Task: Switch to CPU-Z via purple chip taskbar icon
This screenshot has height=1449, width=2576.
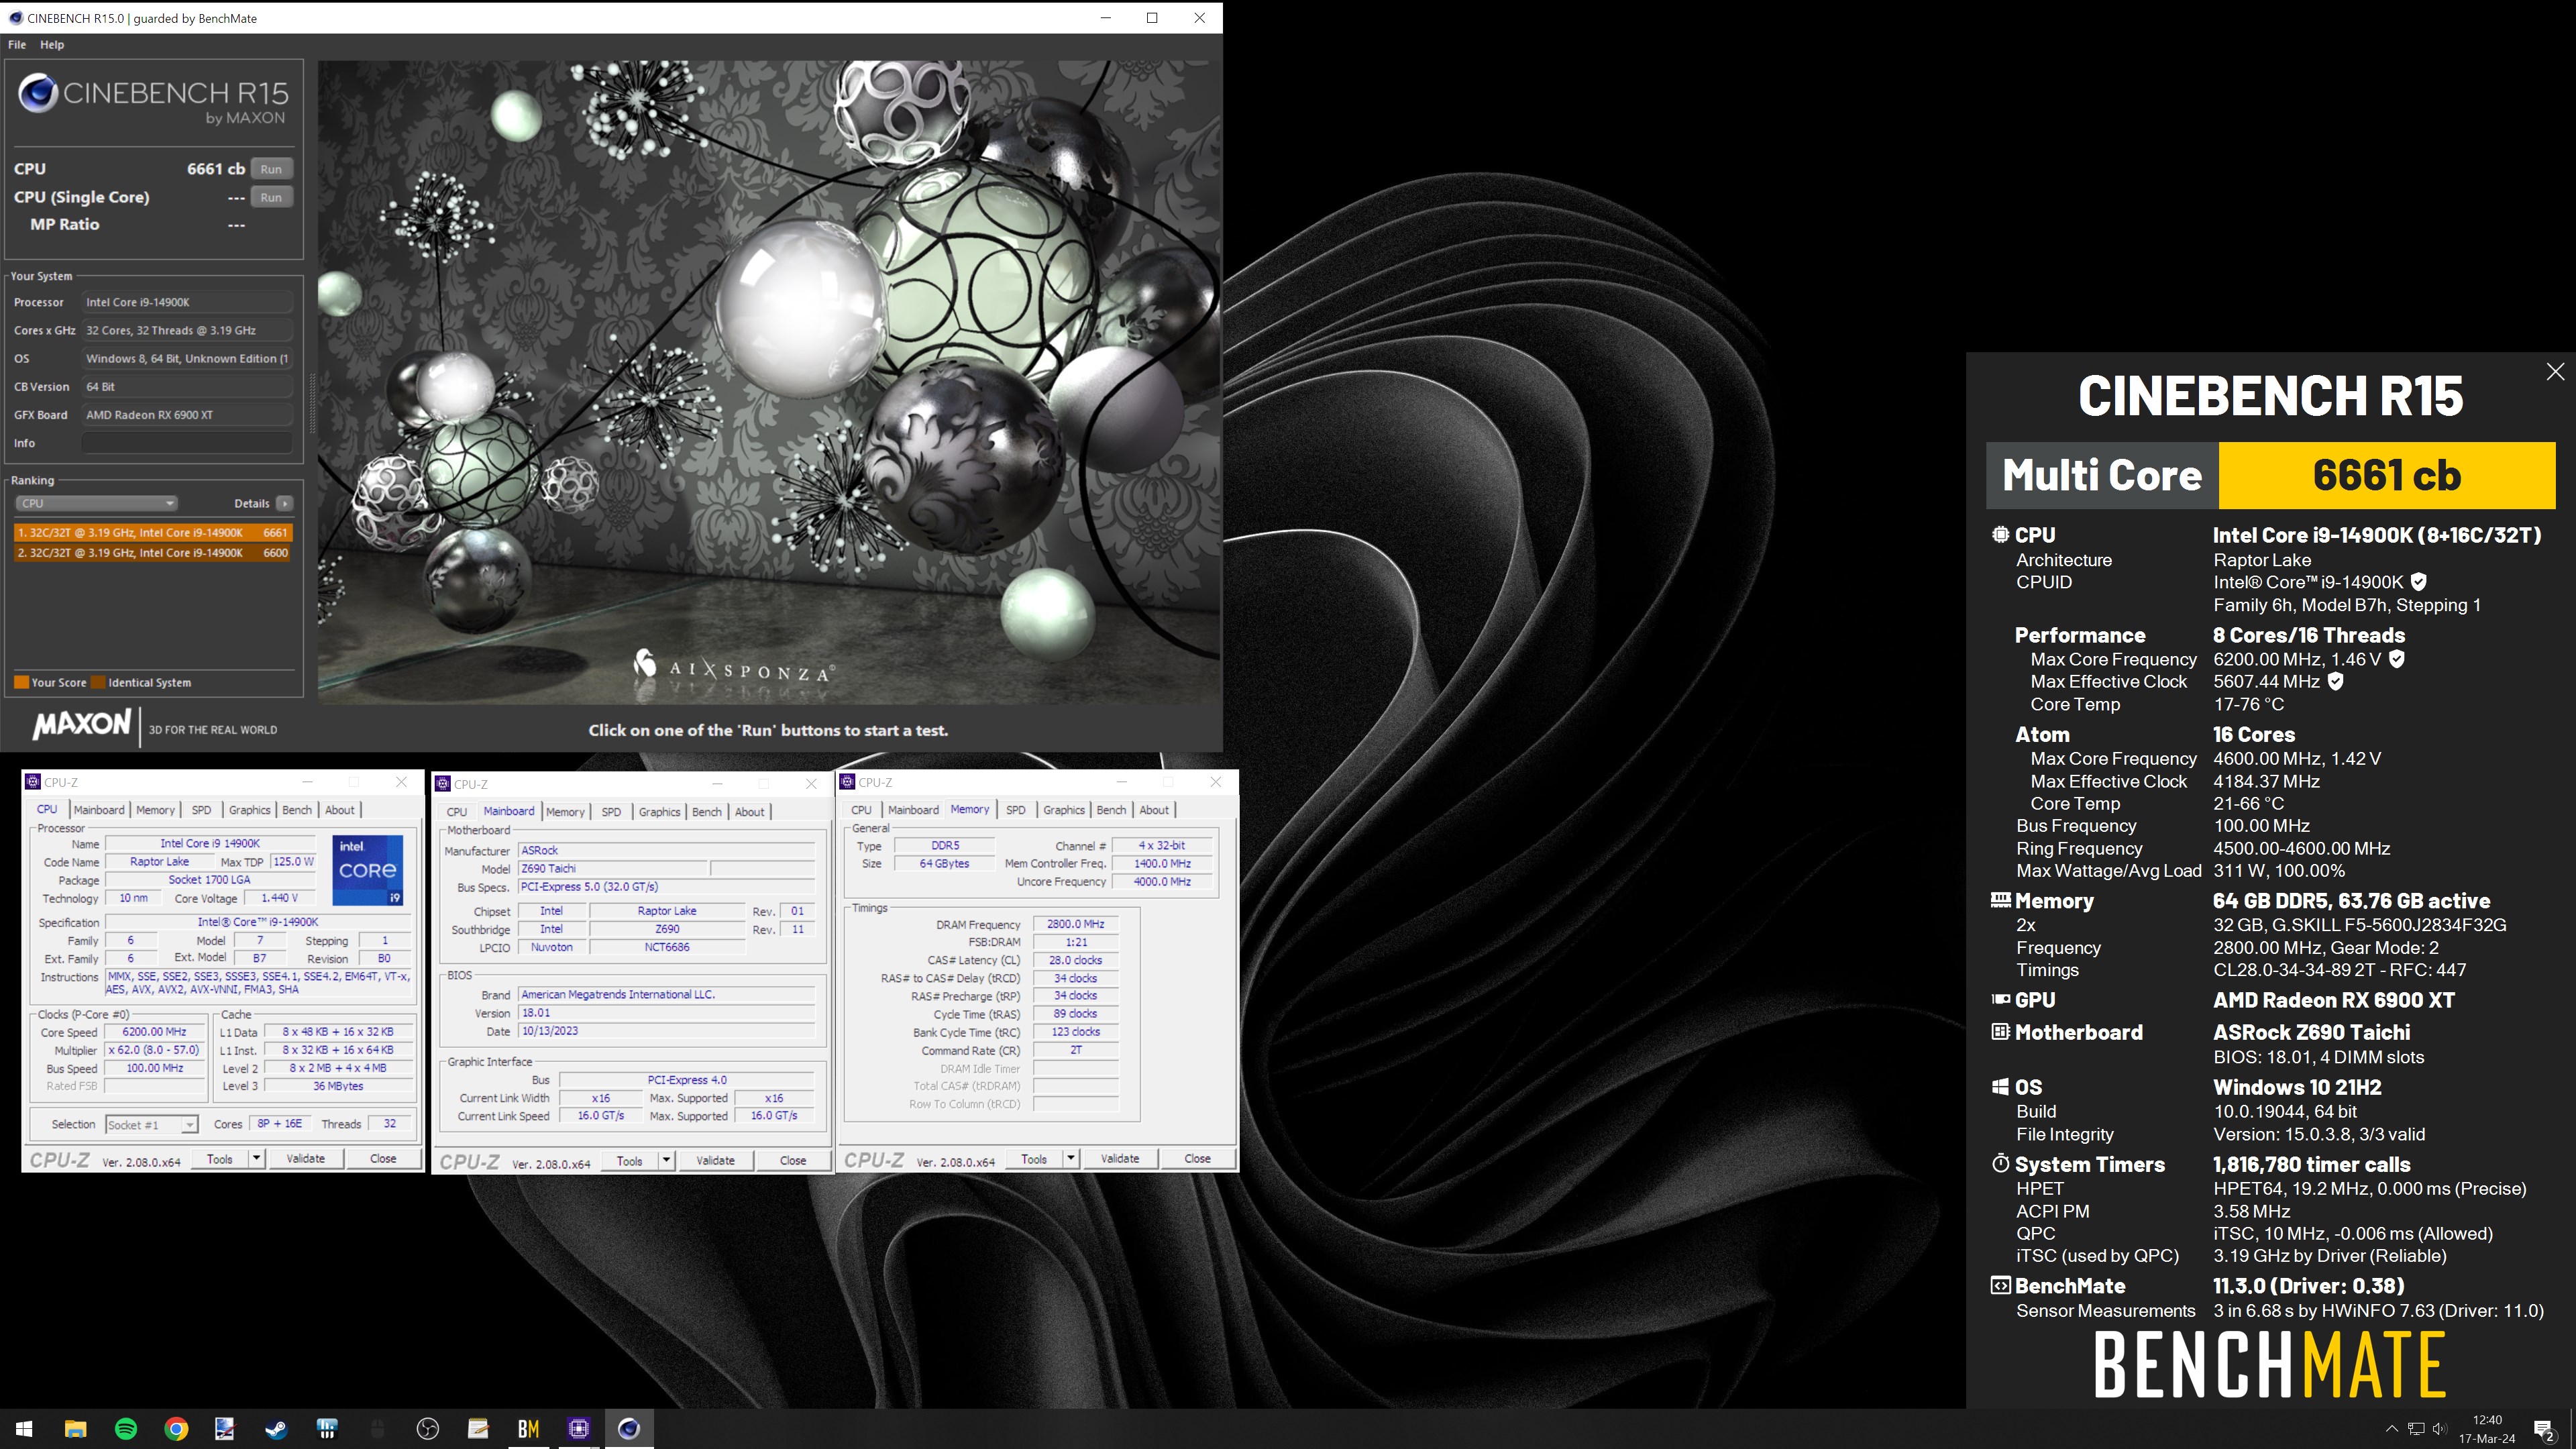Action: [x=579, y=1429]
